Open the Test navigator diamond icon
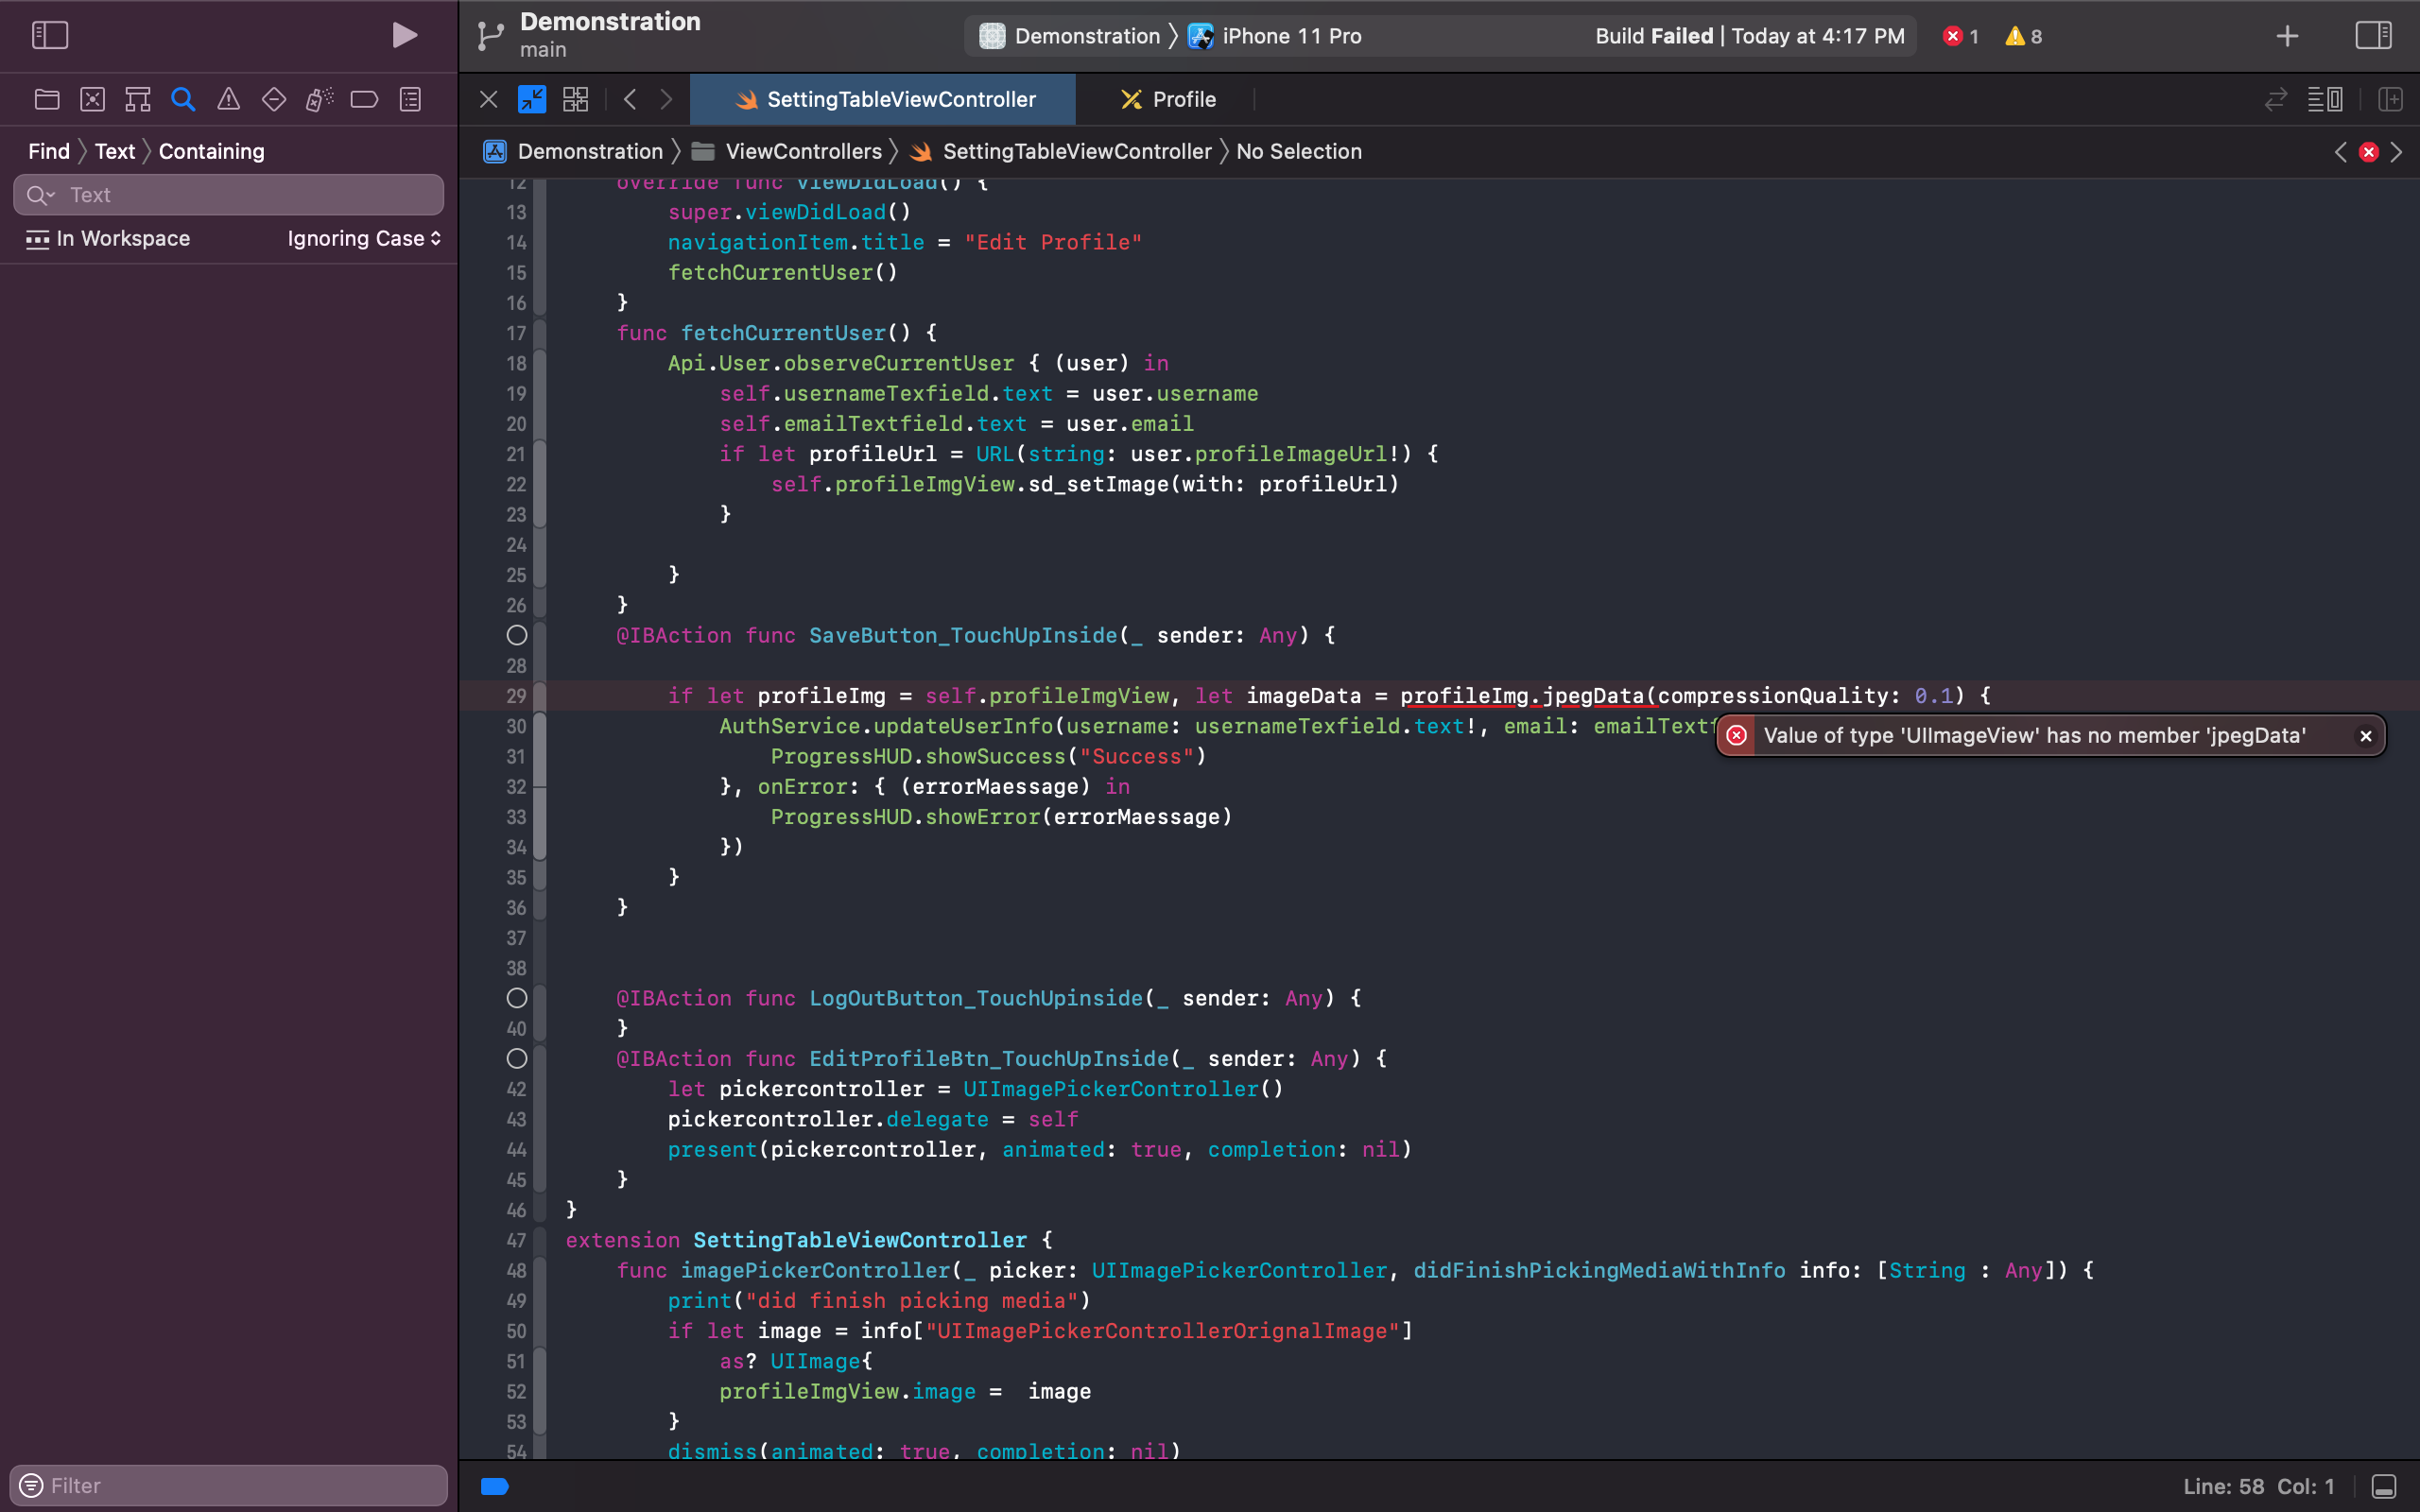Viewport: 2420px width, 1512px height. [274, 99]
